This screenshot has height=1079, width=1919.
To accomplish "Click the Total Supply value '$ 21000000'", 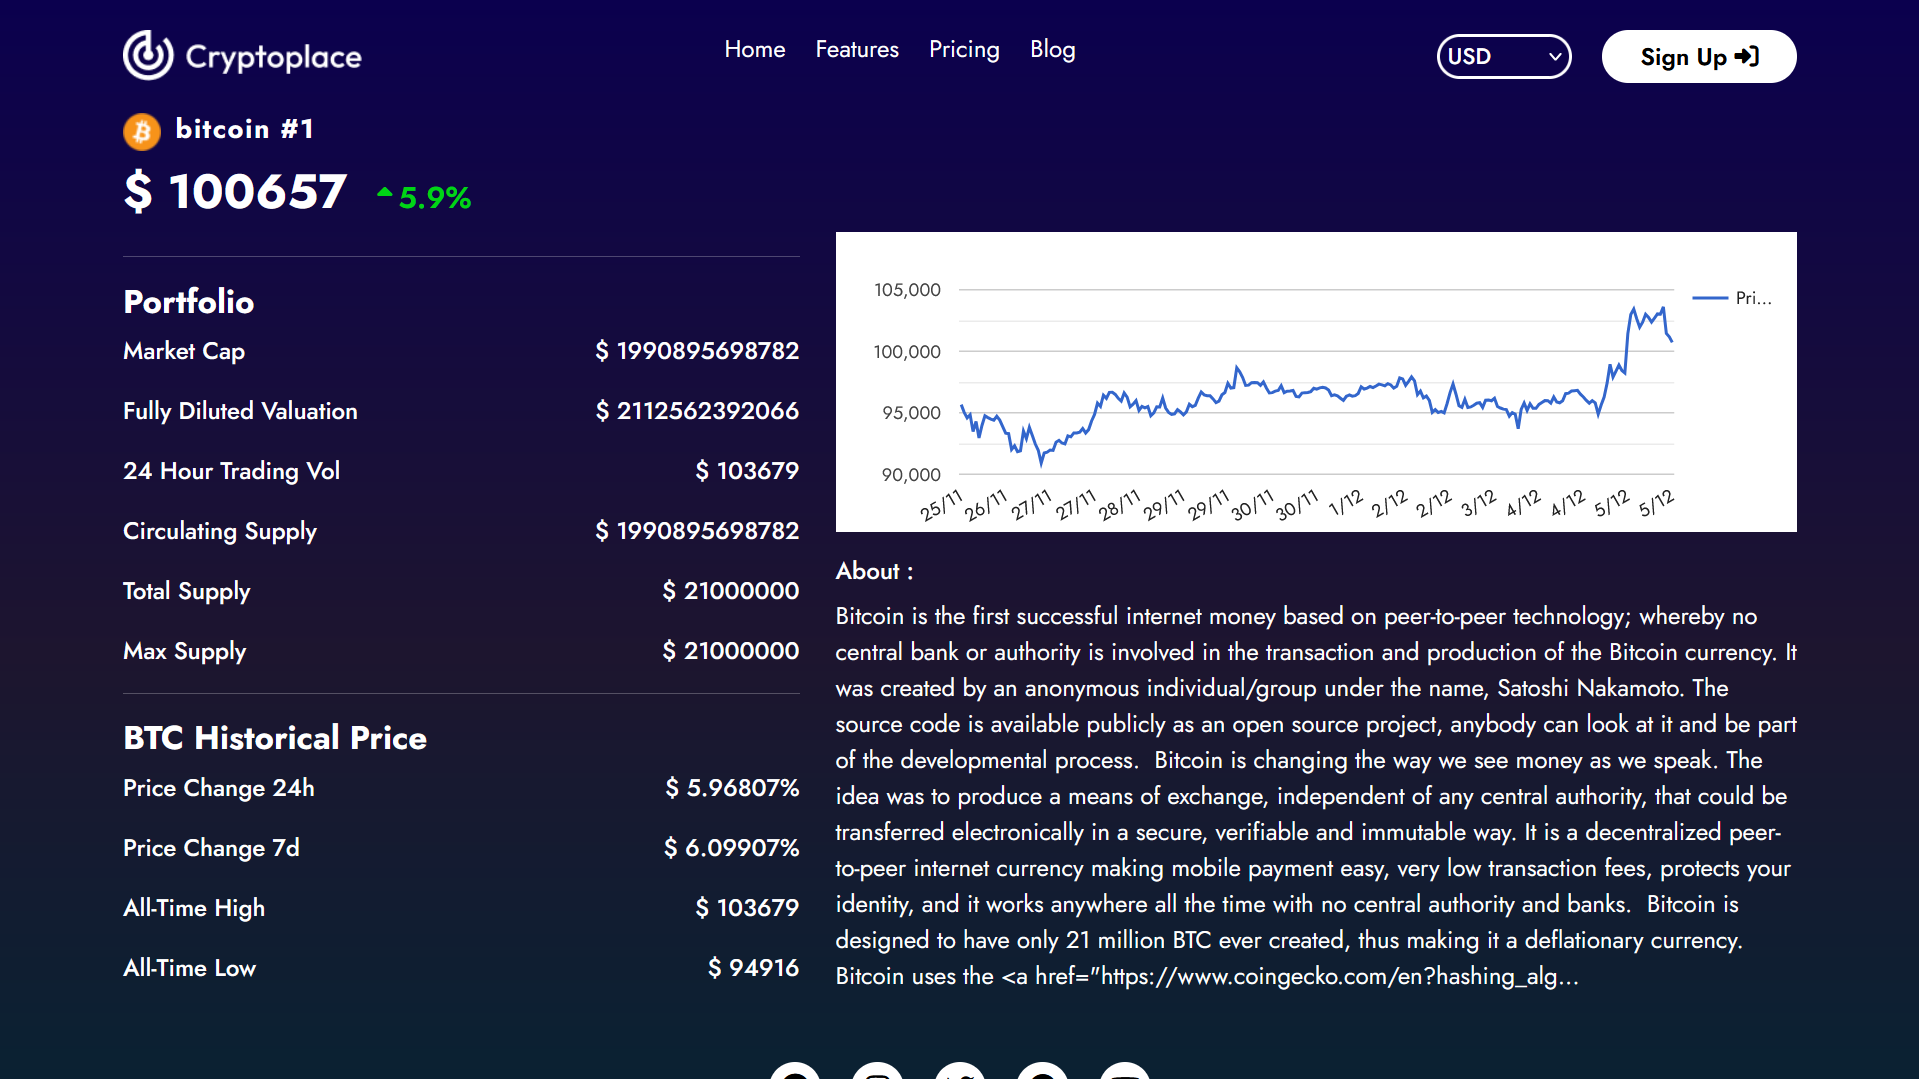I will [731, 591].
